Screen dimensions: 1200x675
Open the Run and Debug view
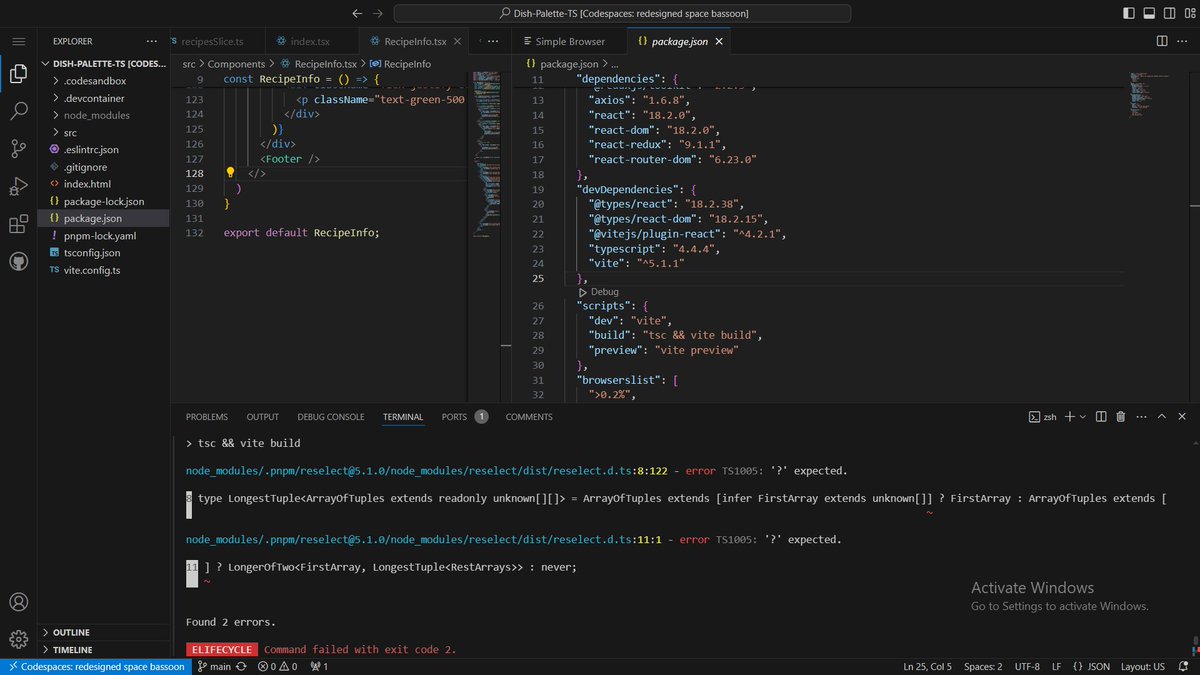18,186
